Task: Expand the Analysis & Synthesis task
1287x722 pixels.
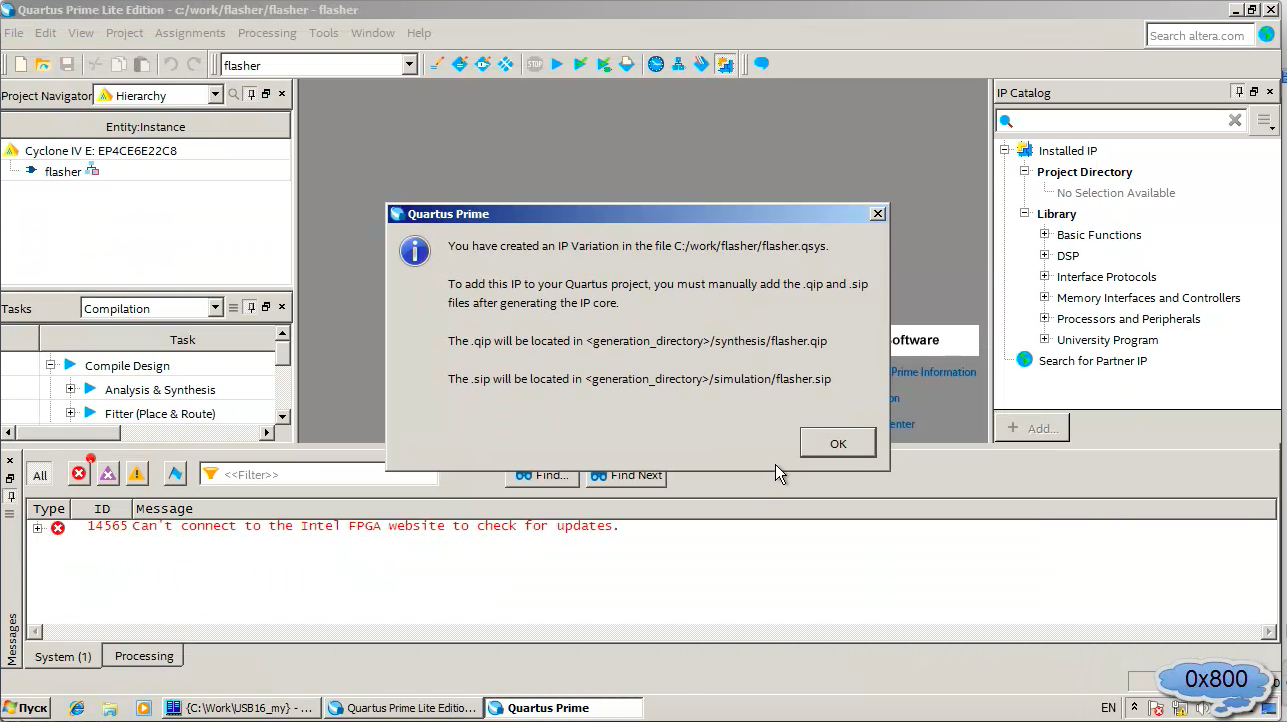Action: coord(70,389)
